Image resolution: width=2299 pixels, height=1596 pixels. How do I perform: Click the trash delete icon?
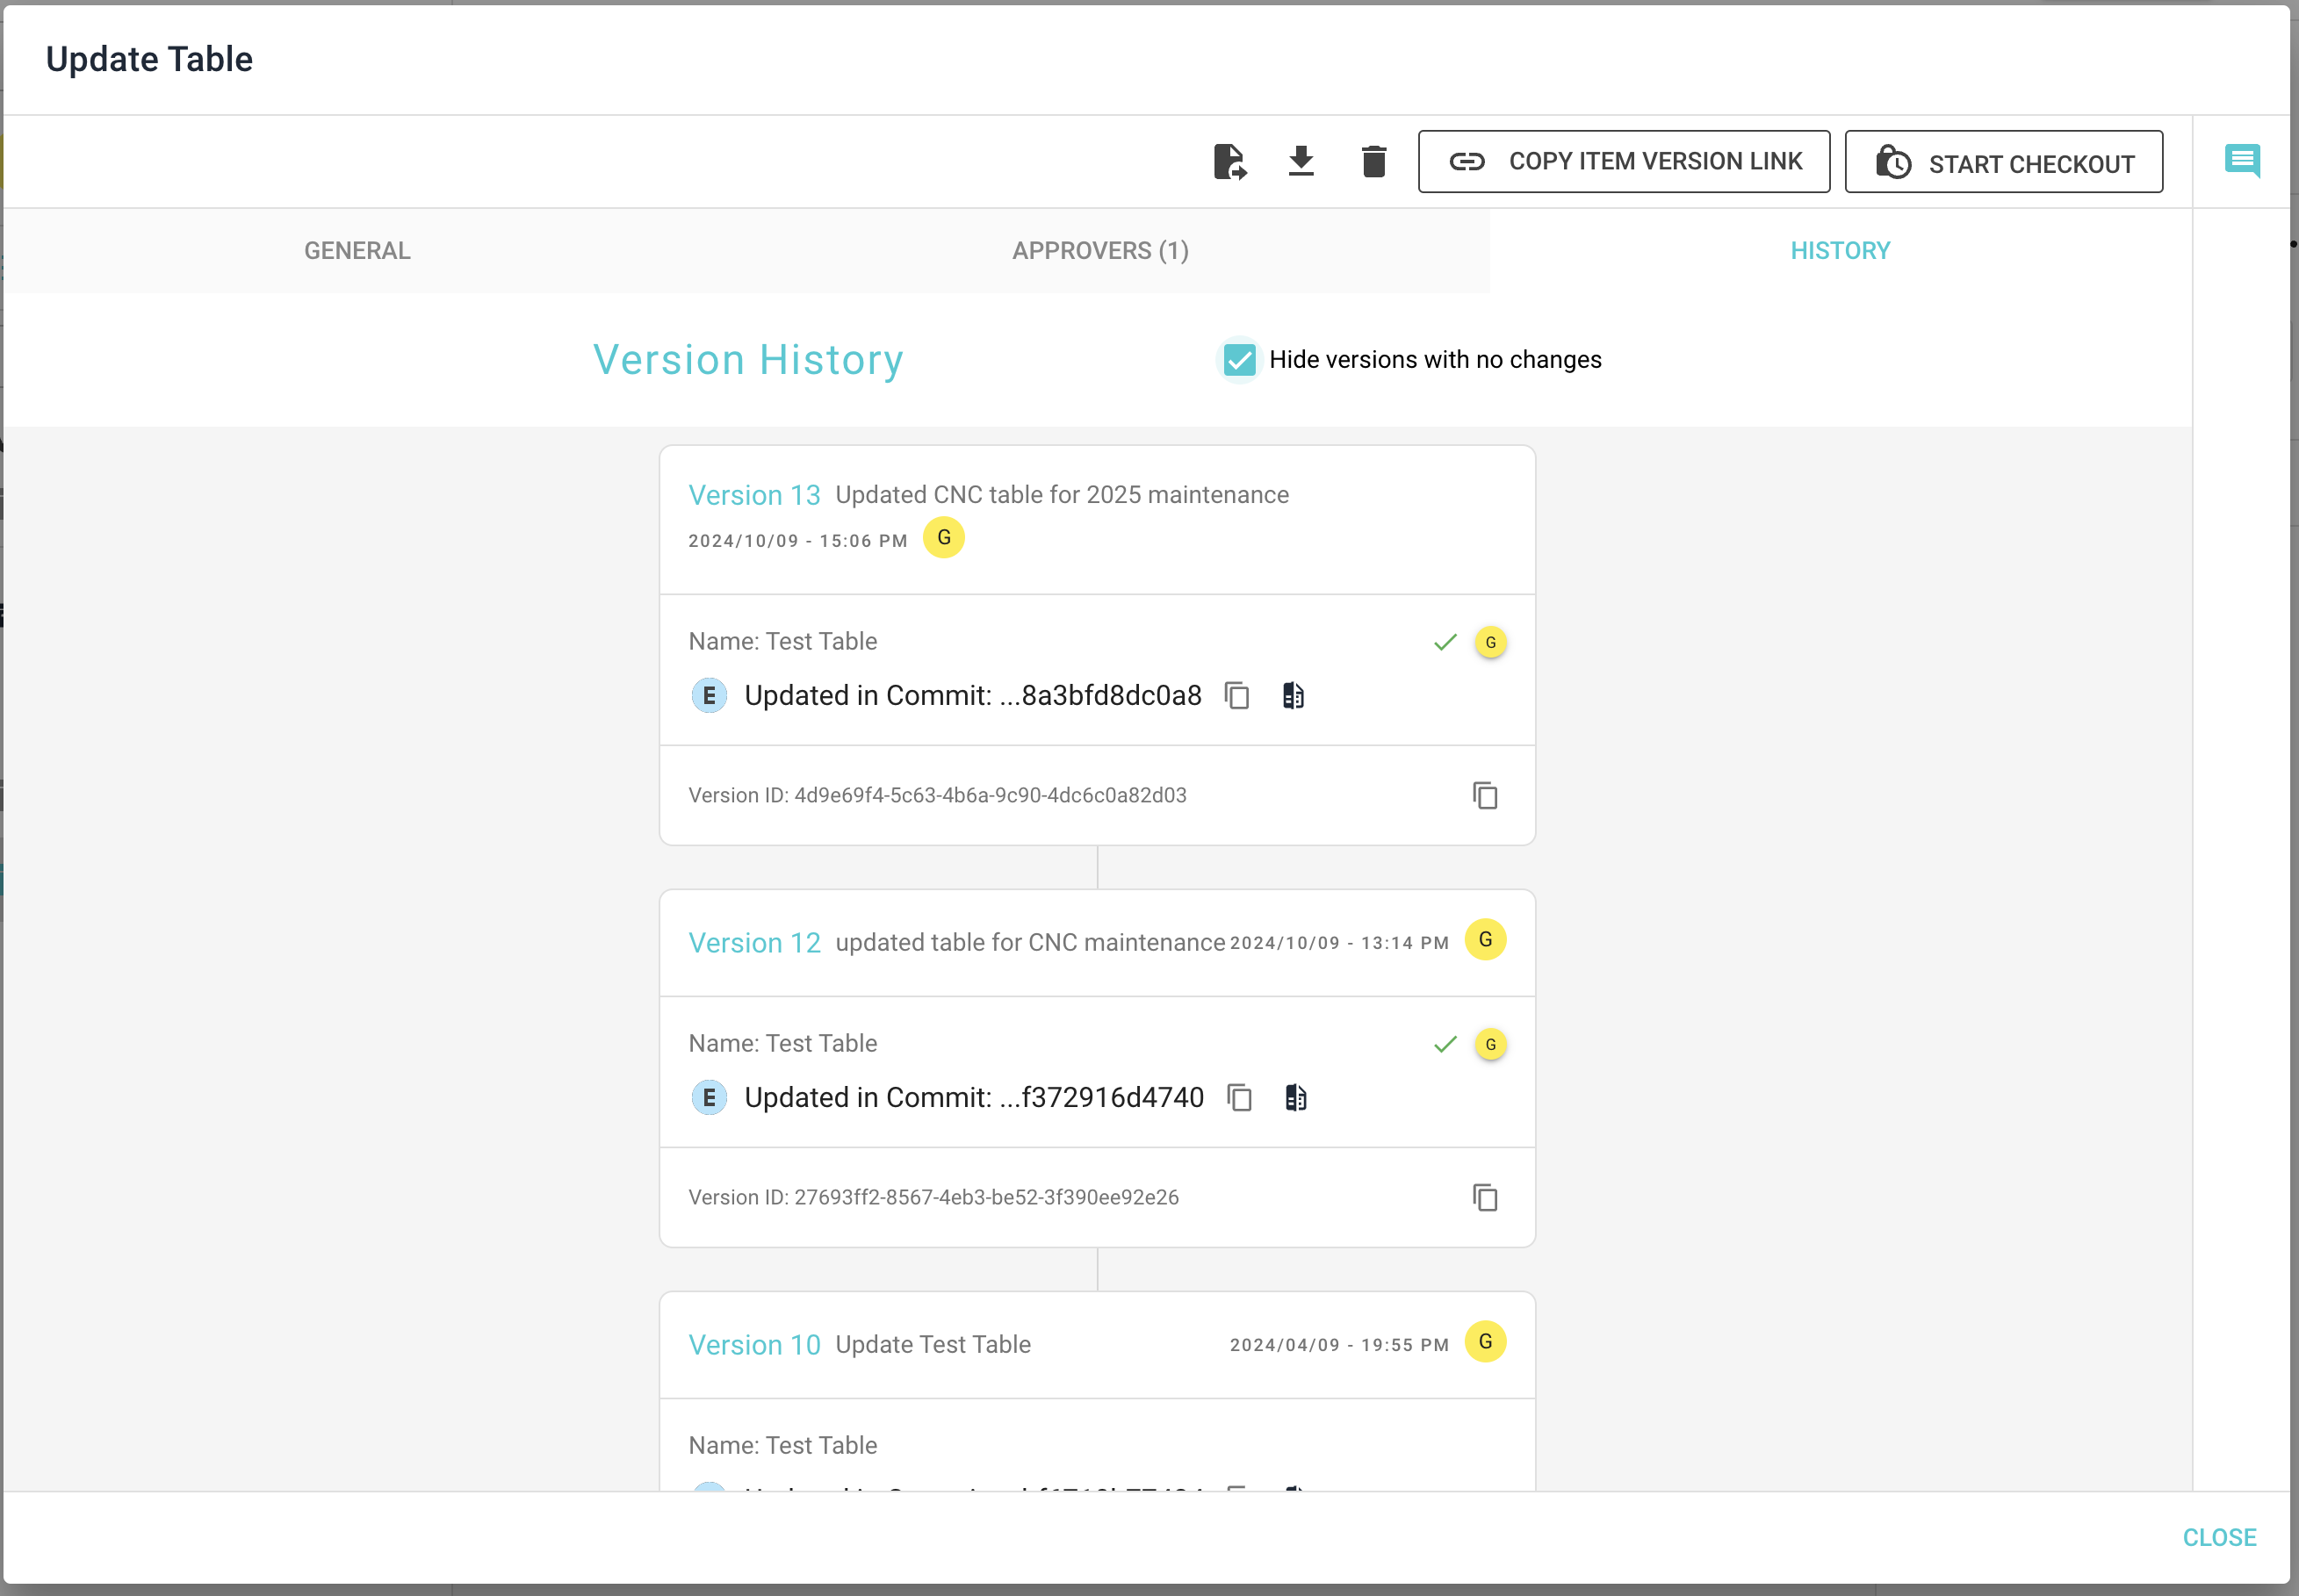point(1374,161)
